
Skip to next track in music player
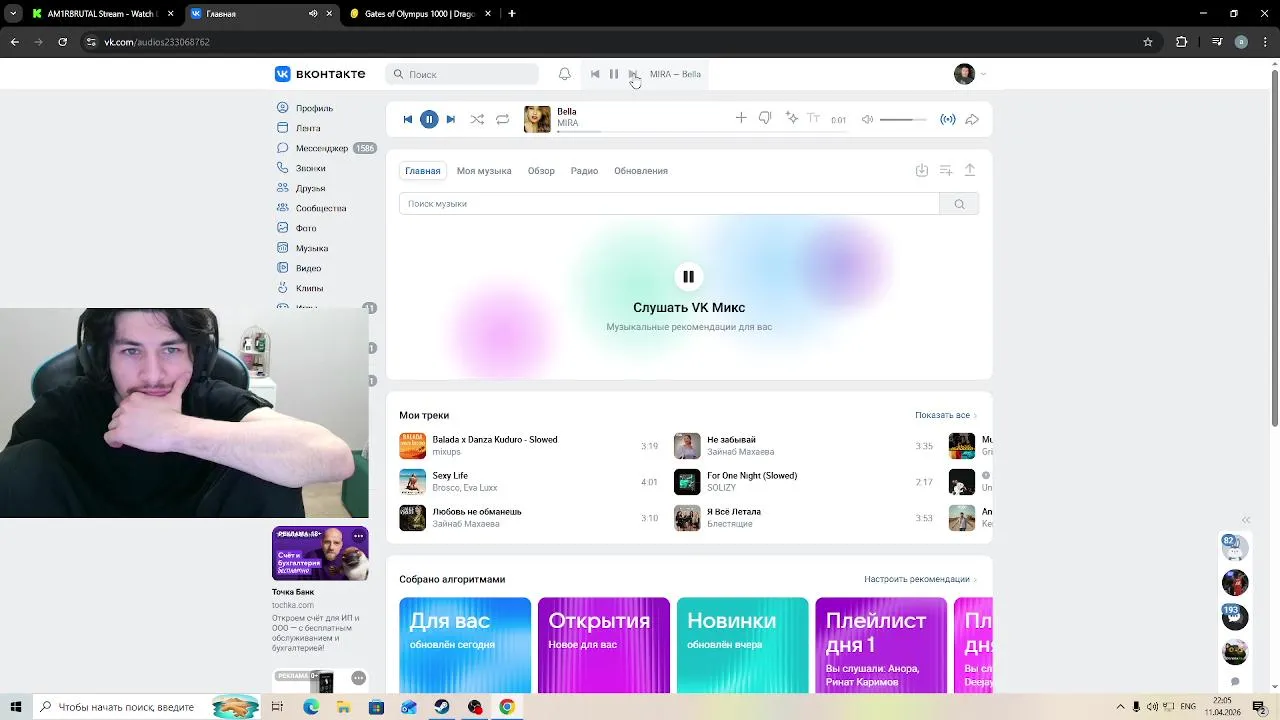click(x=451, y=119)
